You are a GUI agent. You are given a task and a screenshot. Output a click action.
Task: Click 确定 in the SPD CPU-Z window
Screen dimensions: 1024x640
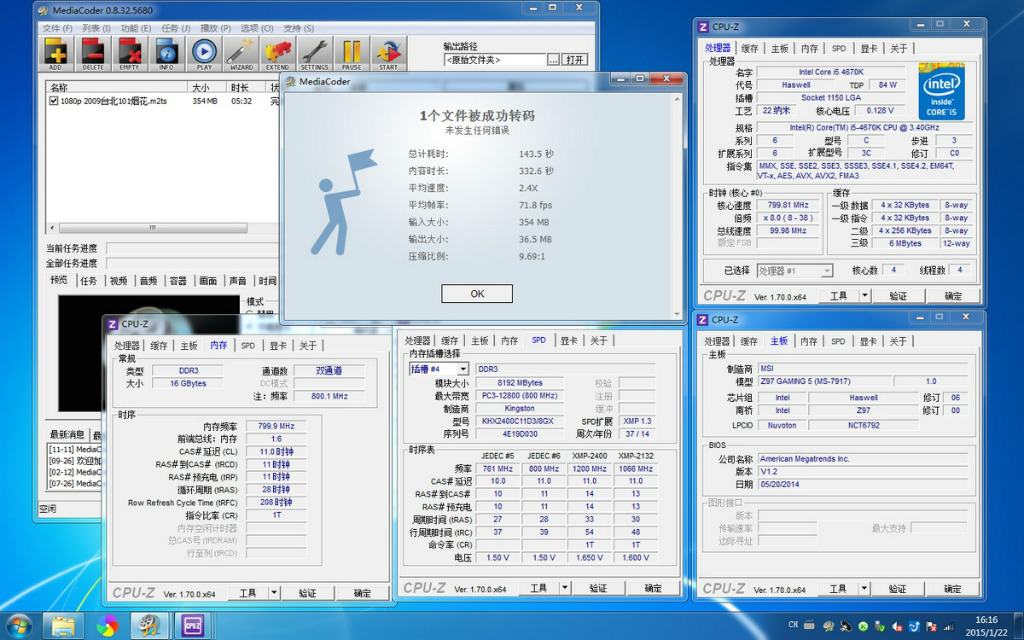(653, 588)
